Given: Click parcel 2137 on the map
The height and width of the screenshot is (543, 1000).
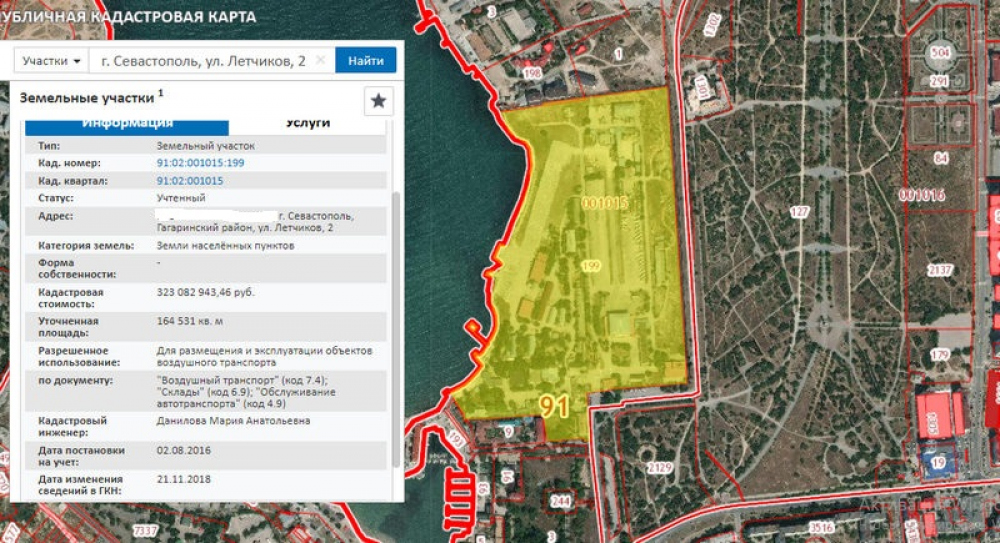Looking at the screenshot, I should (940, 271).
